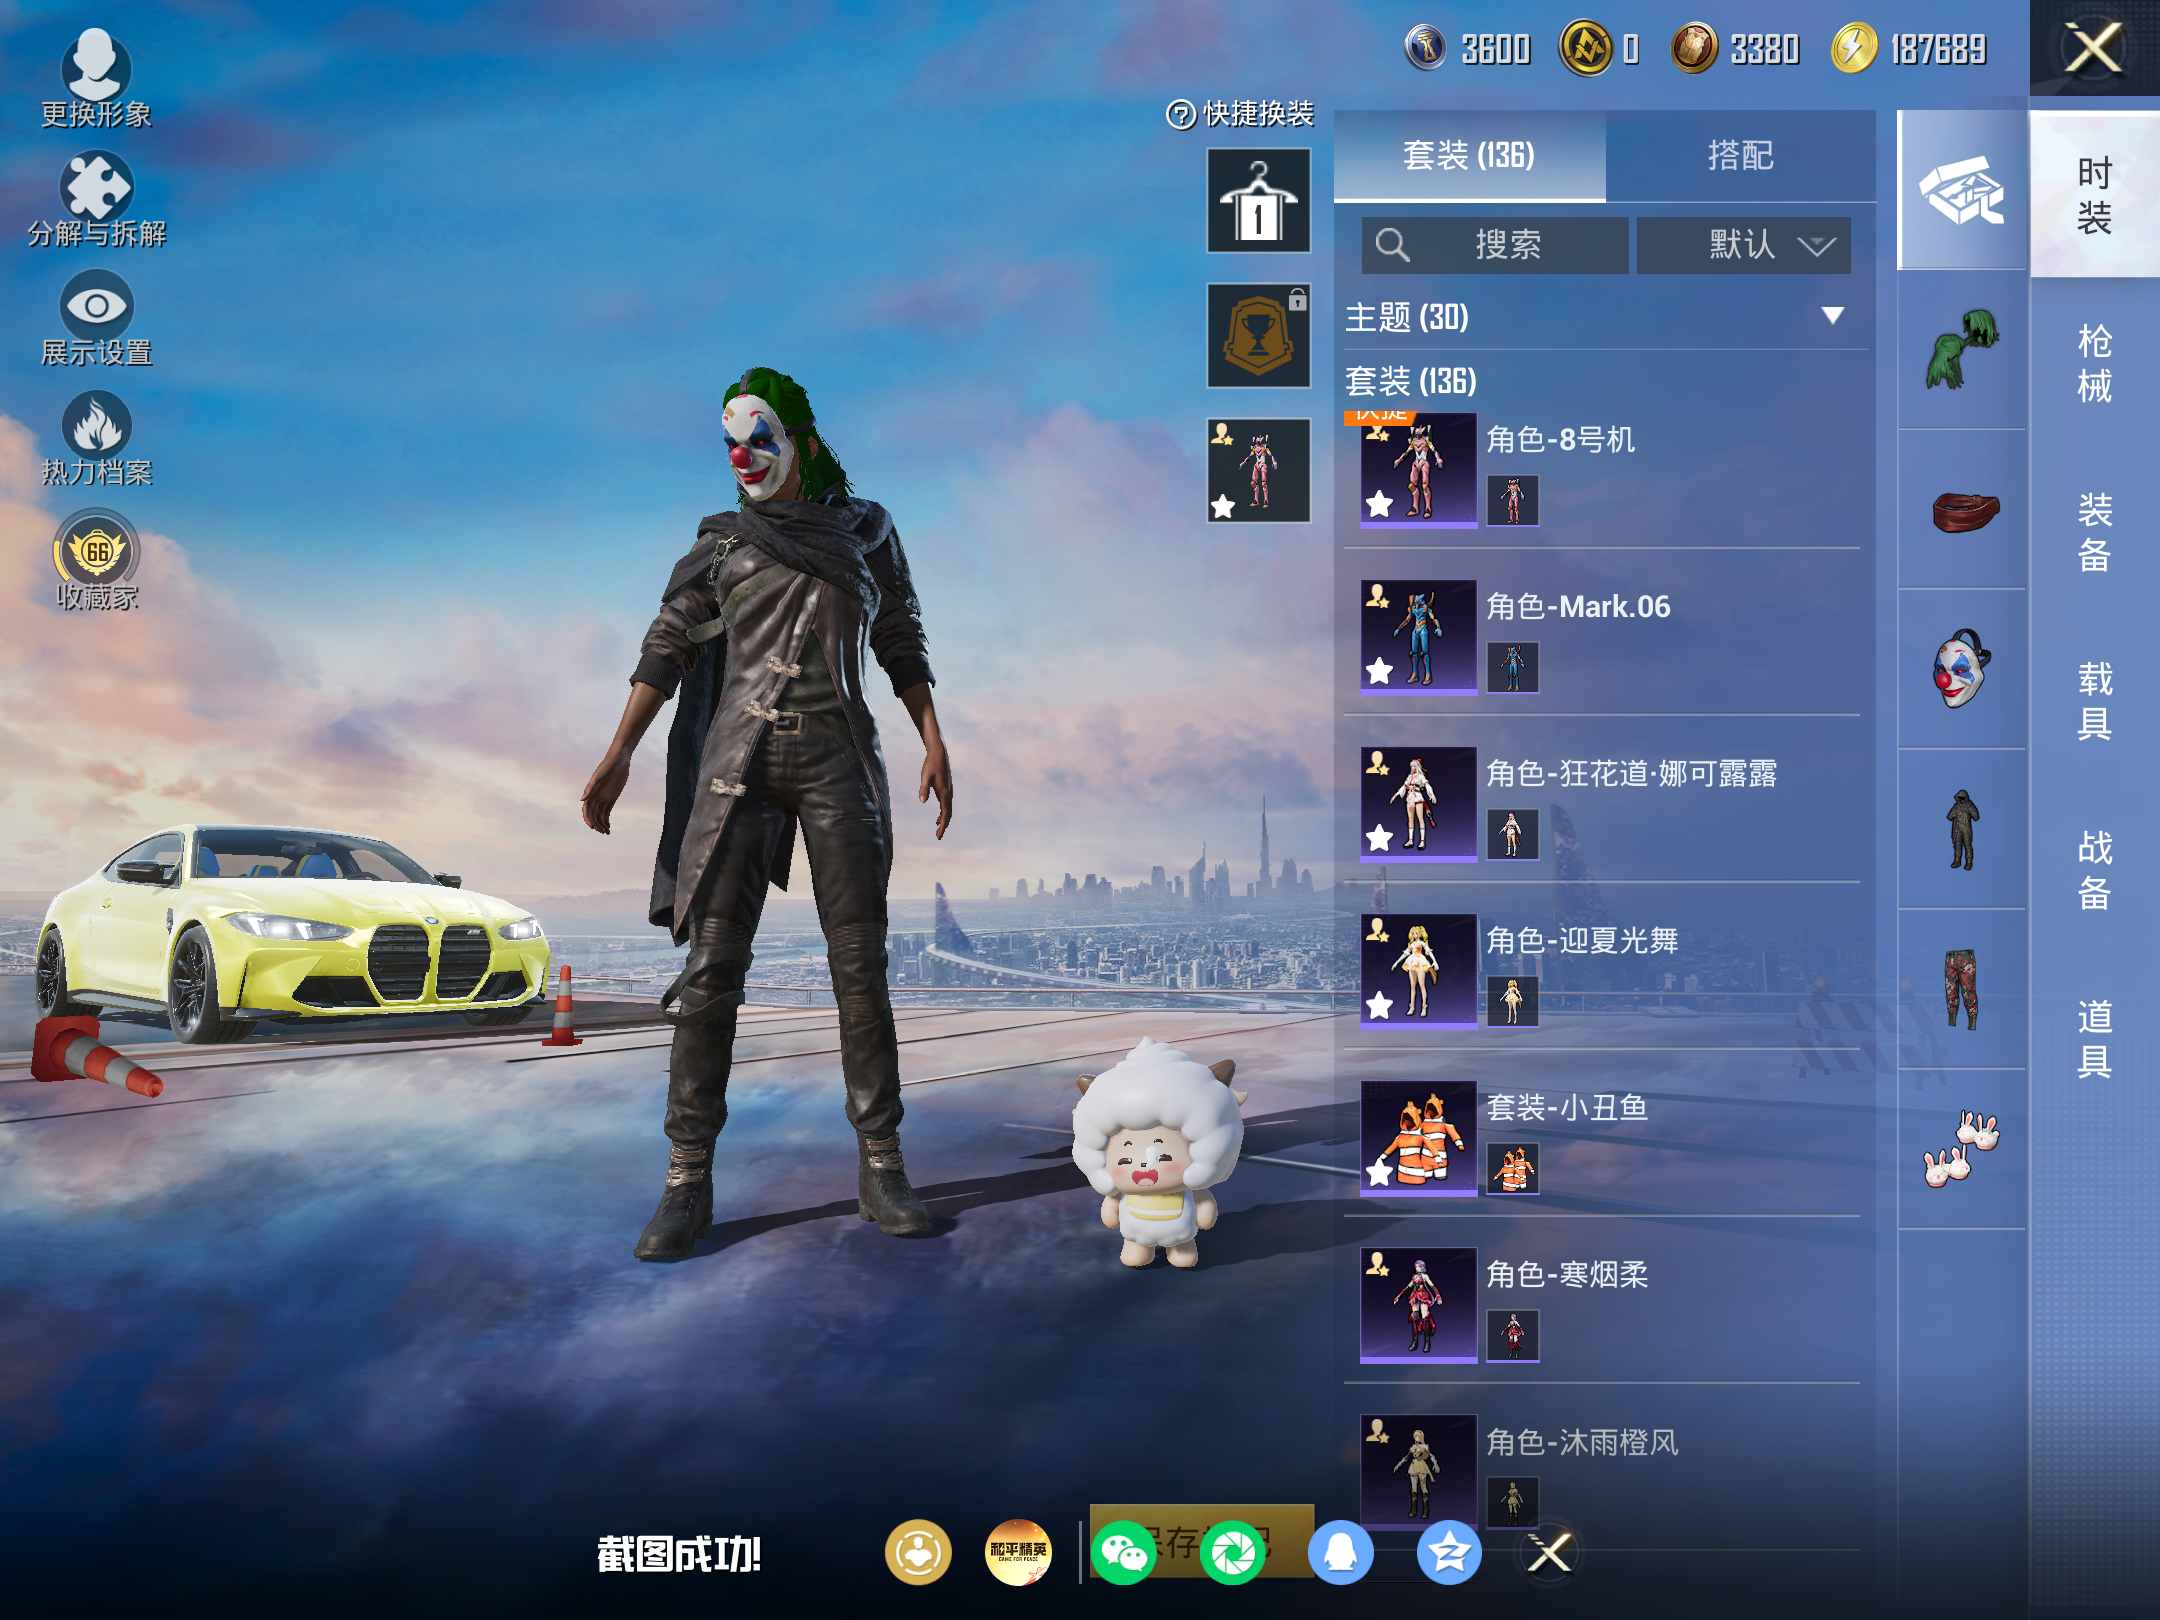Image resolution: width=2160 pixels, height=1620 pixels.
Task: Select the outfit box set category icon
Action: pyautogui.click(x=1961, y=190)
